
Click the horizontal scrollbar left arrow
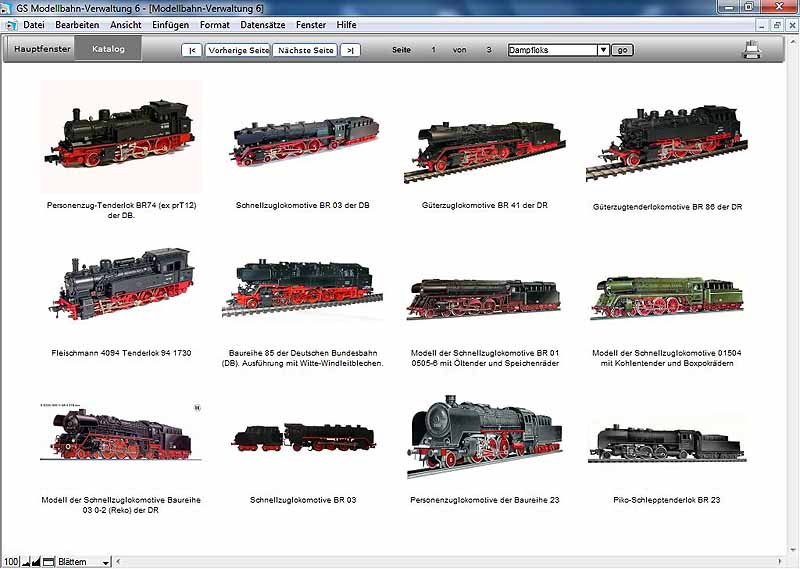[x=118, y=562]
